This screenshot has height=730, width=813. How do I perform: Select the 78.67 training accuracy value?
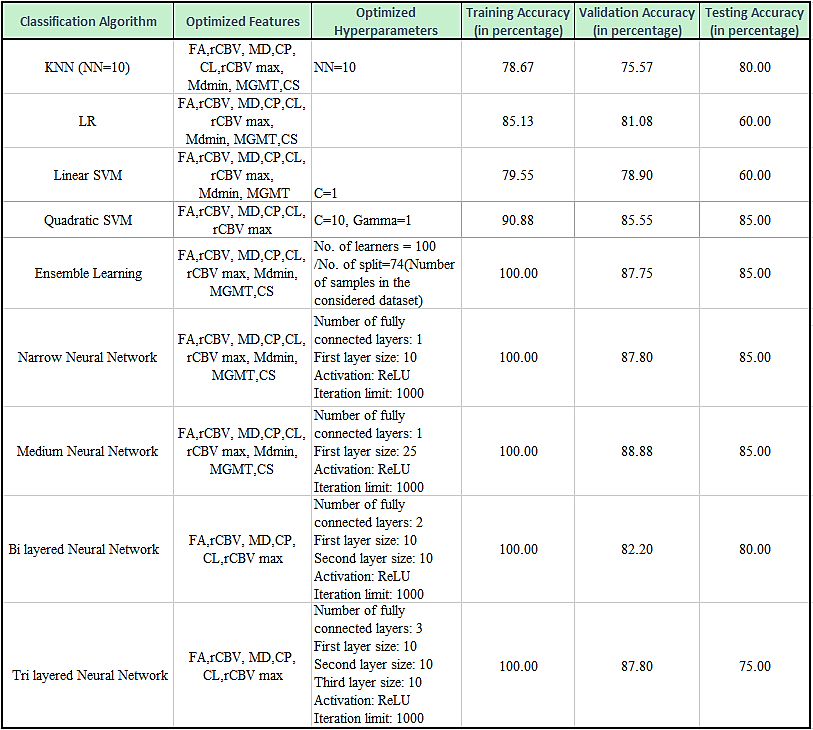point(517,66)
